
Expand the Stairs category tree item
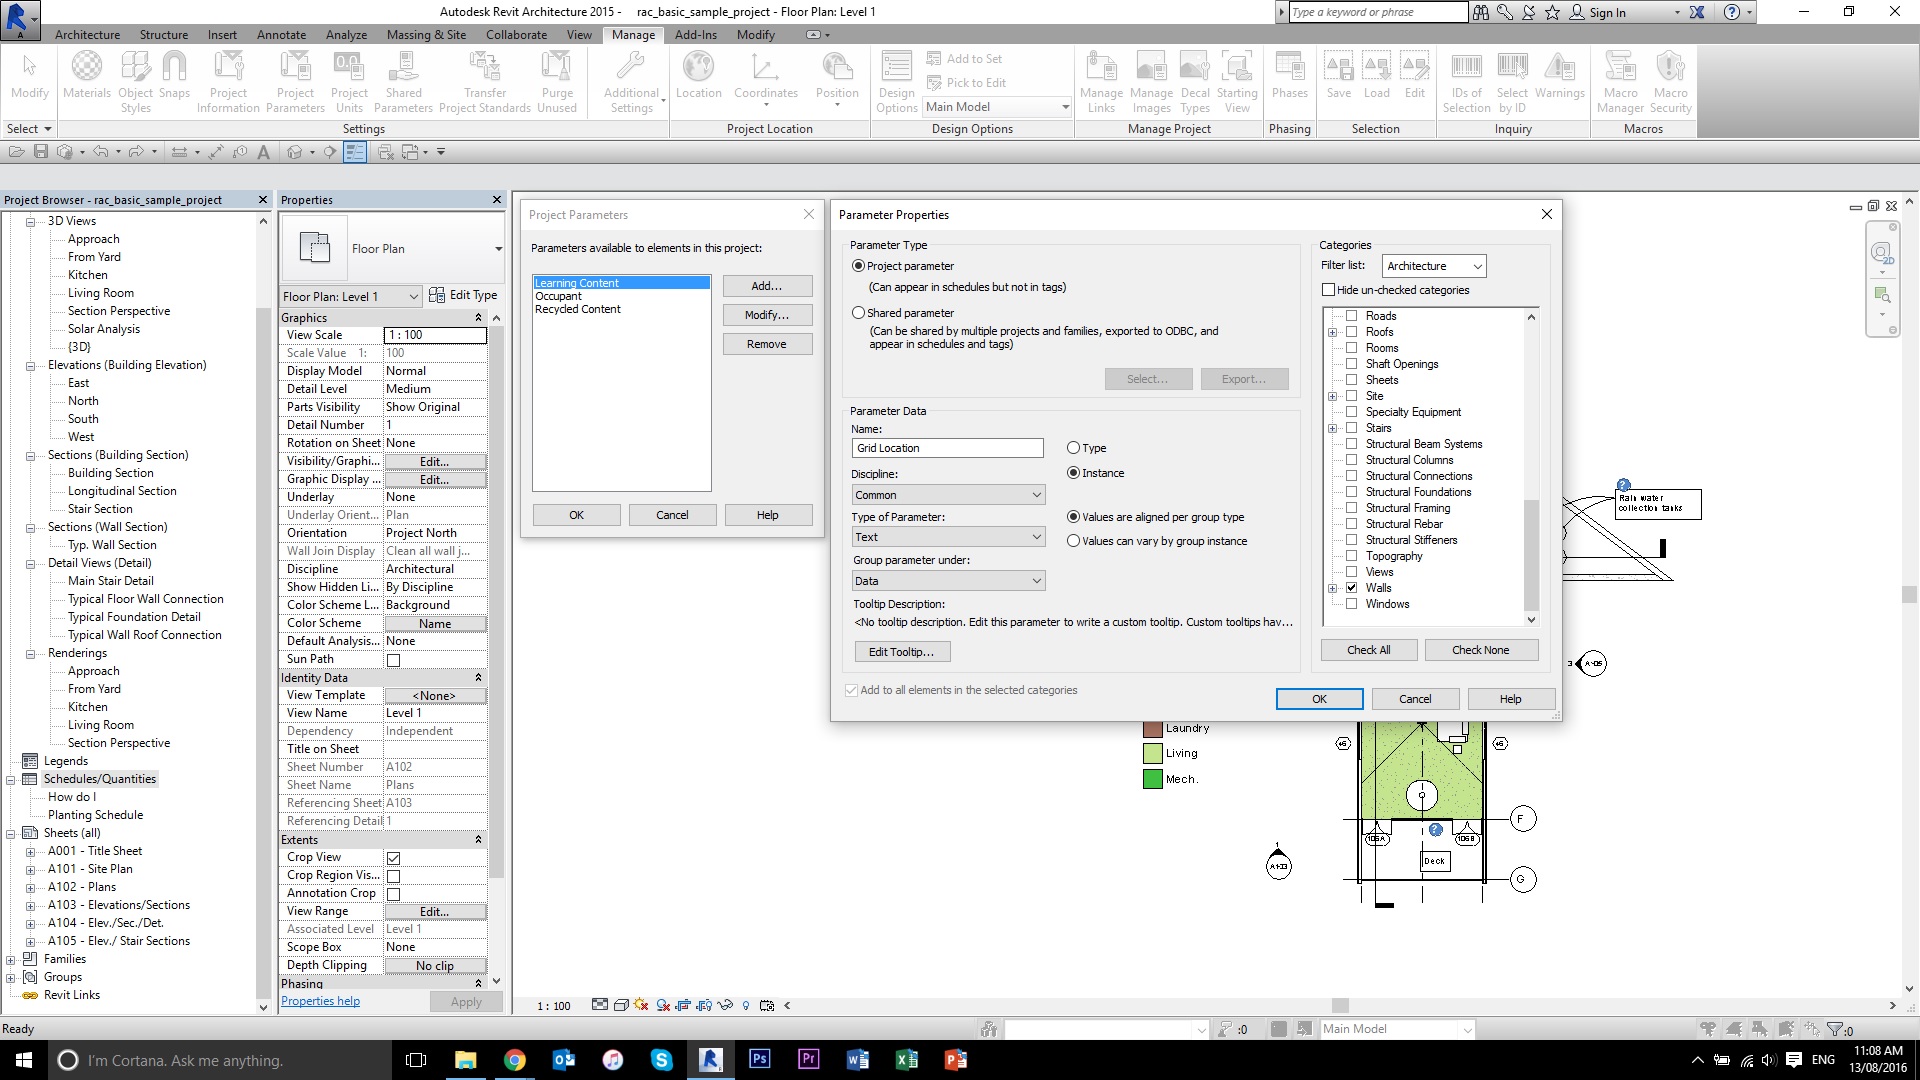pyautogui.click(x=1333, y=427)
